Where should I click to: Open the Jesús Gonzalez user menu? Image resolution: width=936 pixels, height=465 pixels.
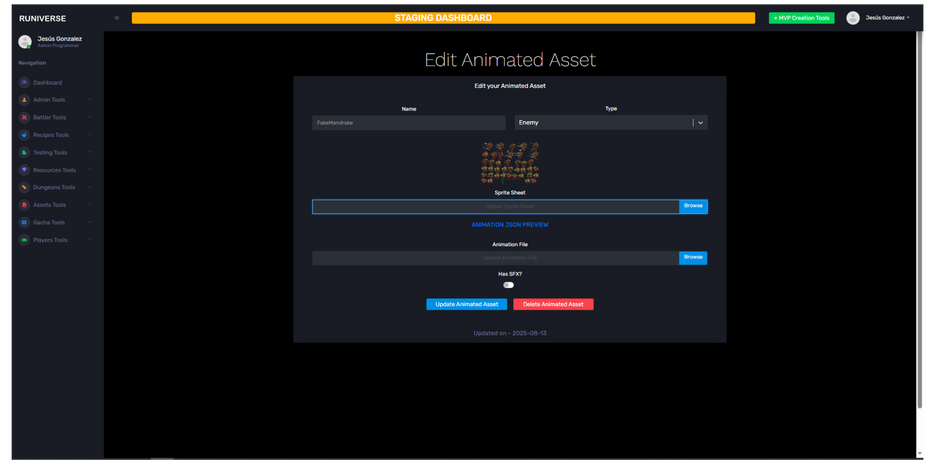(878, 18)
